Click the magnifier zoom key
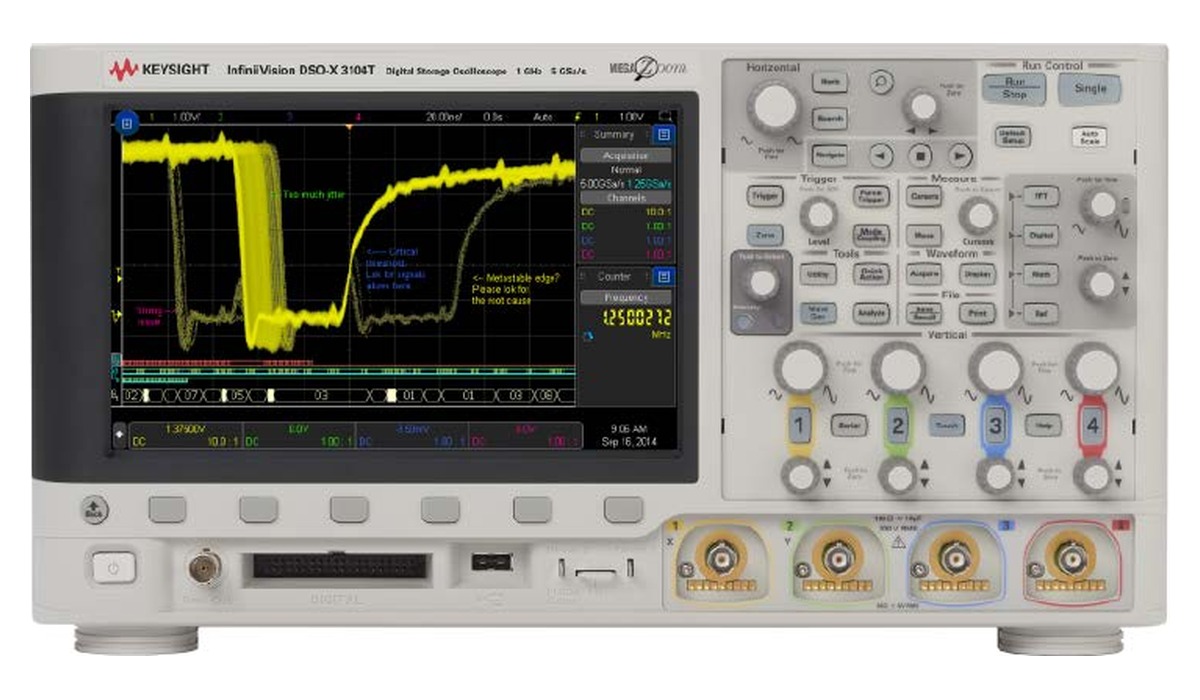 click(880, 80)
